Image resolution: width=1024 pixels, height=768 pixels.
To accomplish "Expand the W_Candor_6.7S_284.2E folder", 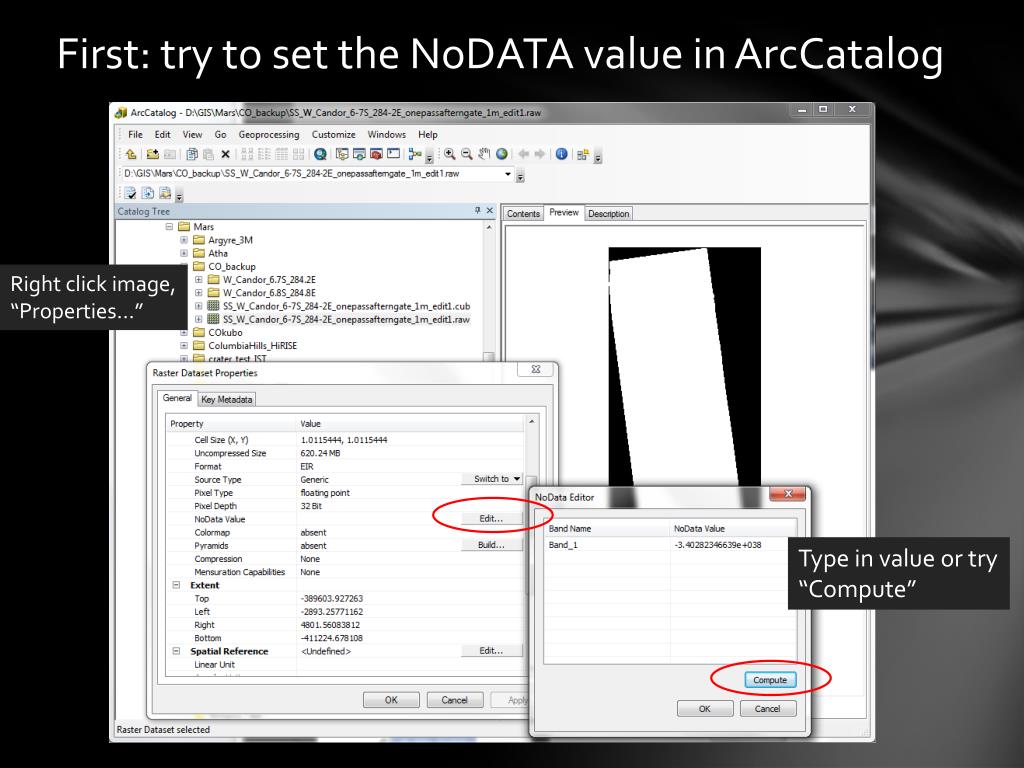I will click(199, 280).
